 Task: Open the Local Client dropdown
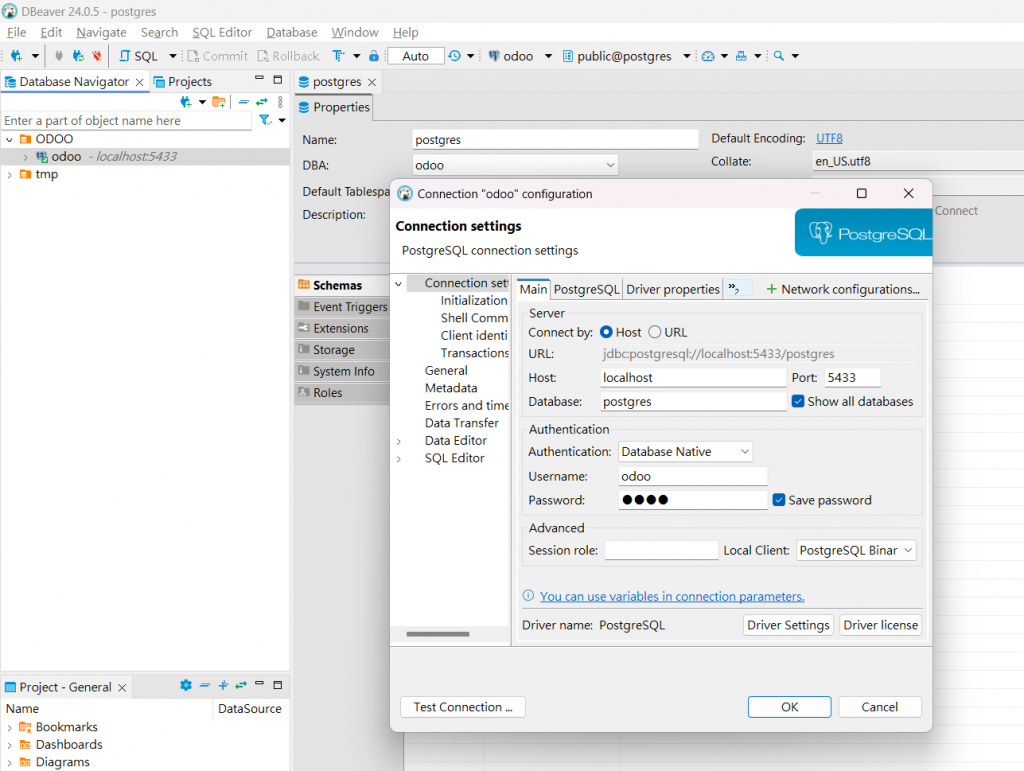(856, 550)
